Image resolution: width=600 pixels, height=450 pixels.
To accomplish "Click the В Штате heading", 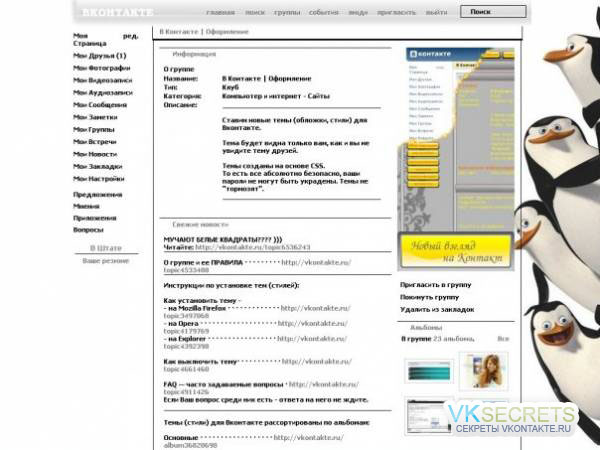I will point(106,248).
